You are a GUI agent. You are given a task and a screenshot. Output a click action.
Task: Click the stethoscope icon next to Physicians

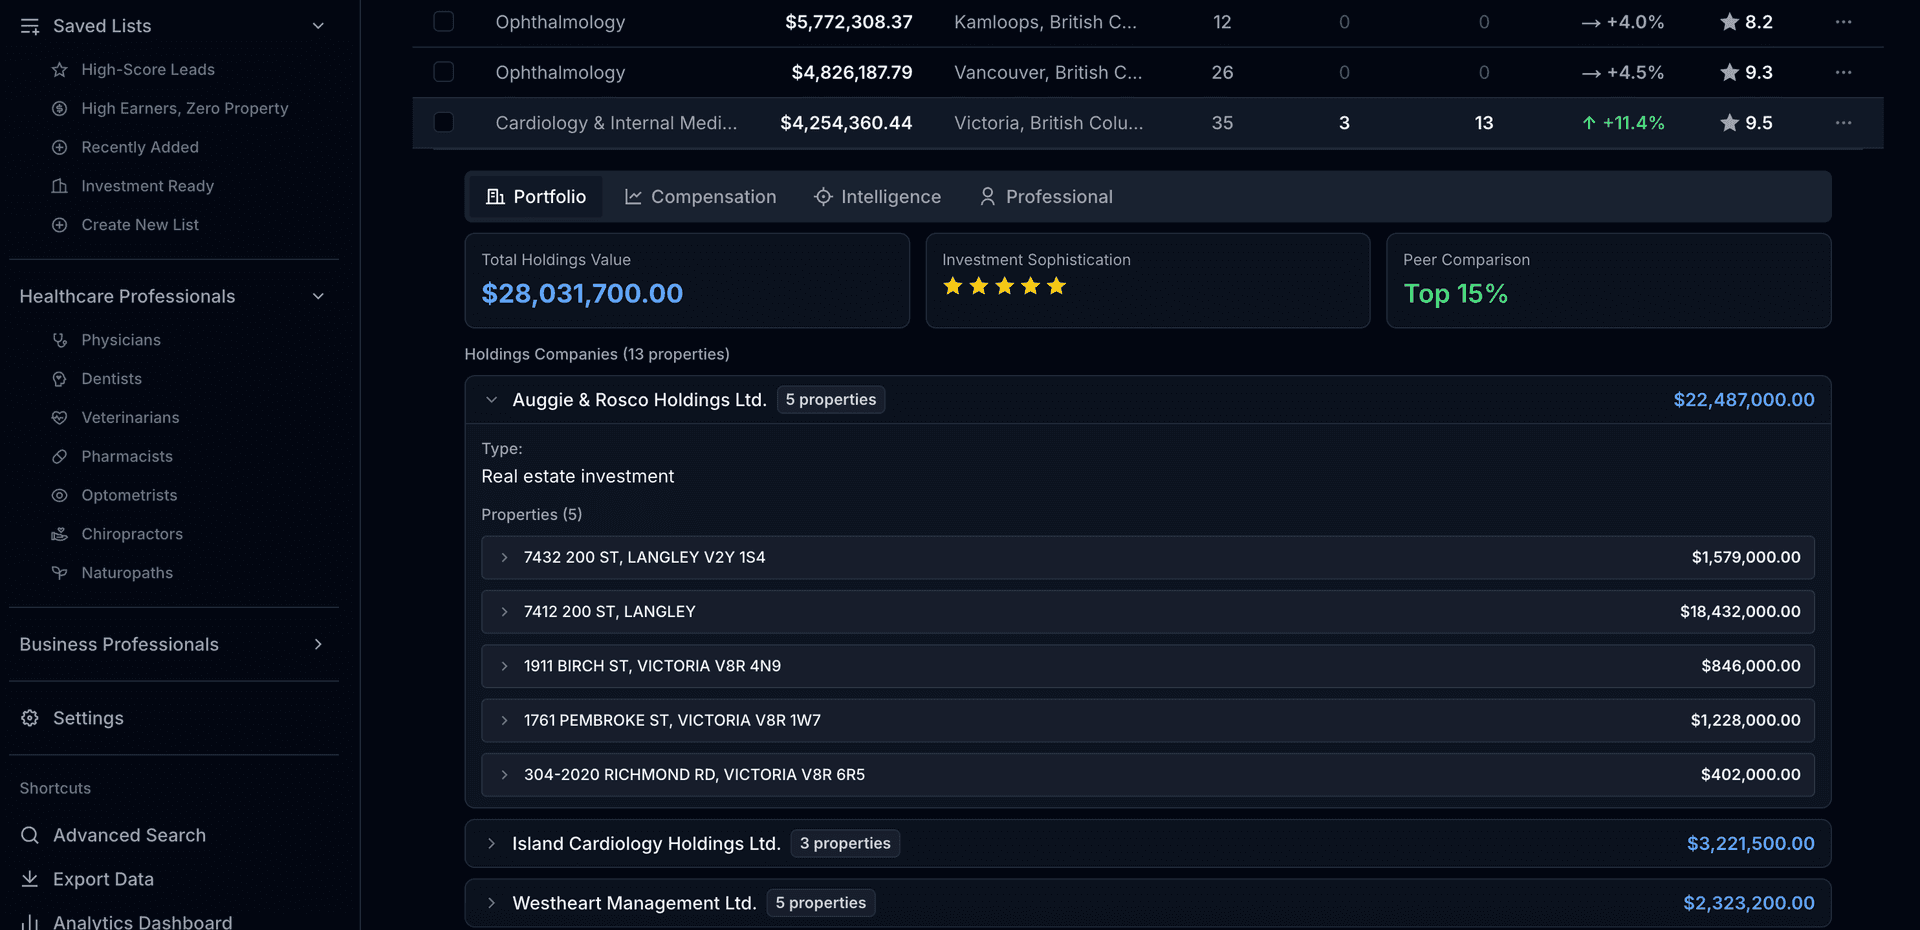pos(60,340)
